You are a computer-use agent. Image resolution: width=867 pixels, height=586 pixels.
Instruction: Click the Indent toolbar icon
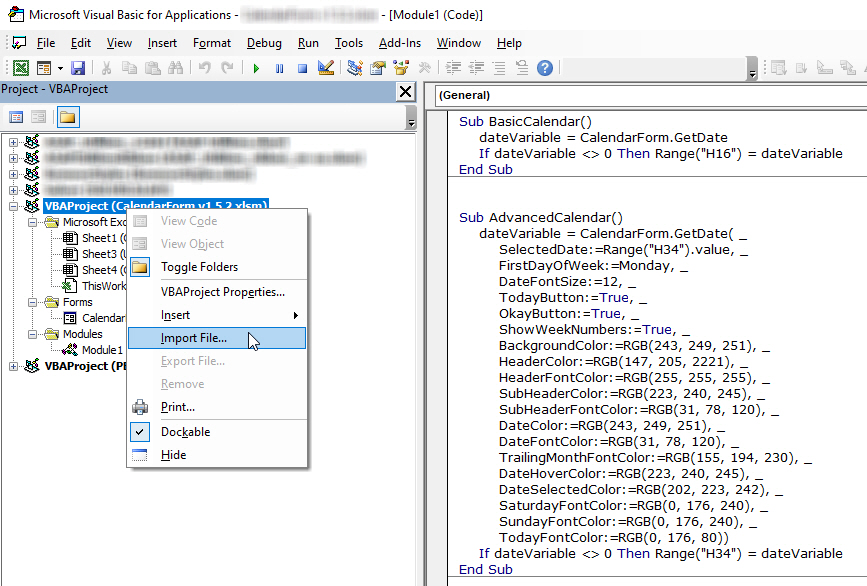453,68
